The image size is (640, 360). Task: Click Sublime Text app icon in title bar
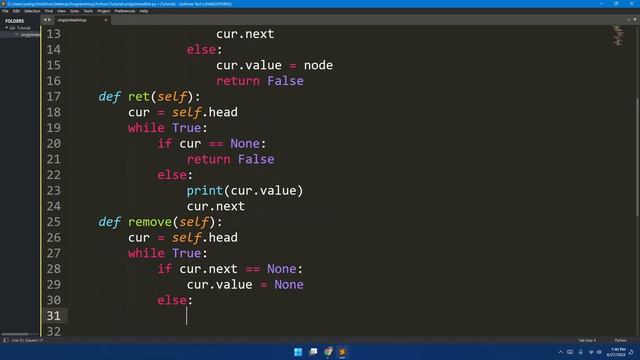(4, 4)
